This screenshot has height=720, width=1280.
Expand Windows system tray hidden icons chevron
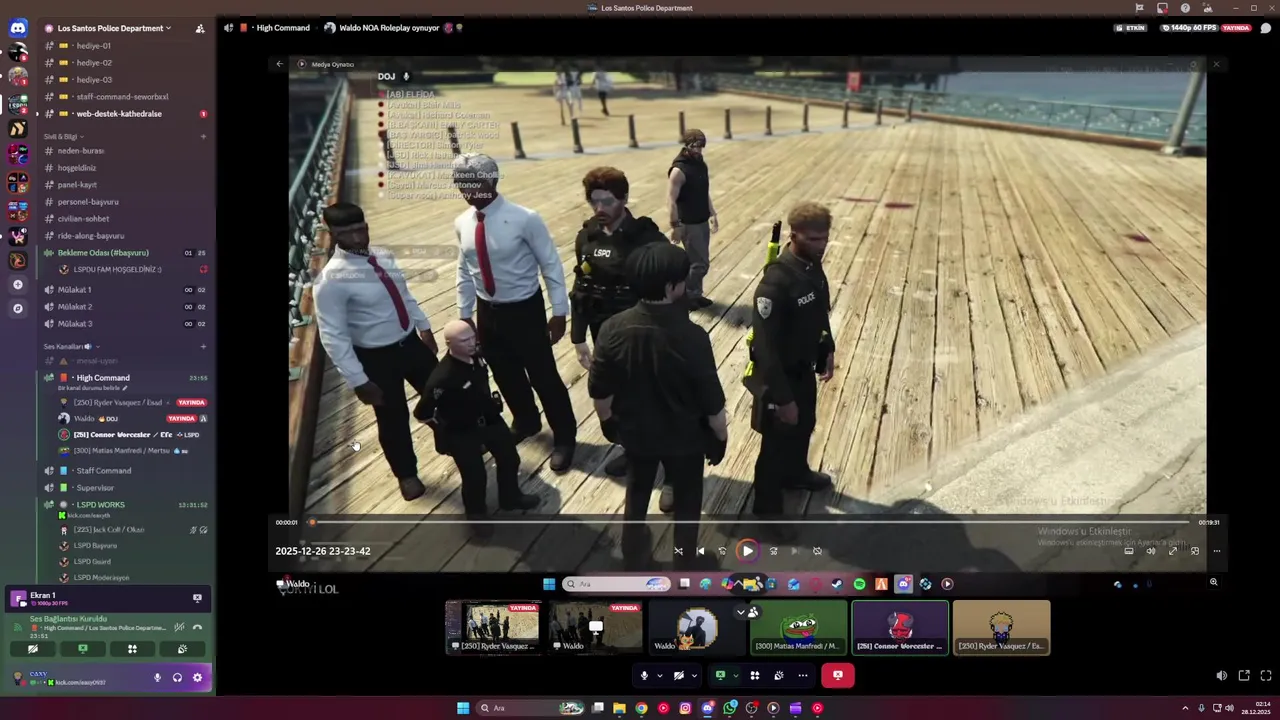pyautogui.click(x=1185, y=708)
